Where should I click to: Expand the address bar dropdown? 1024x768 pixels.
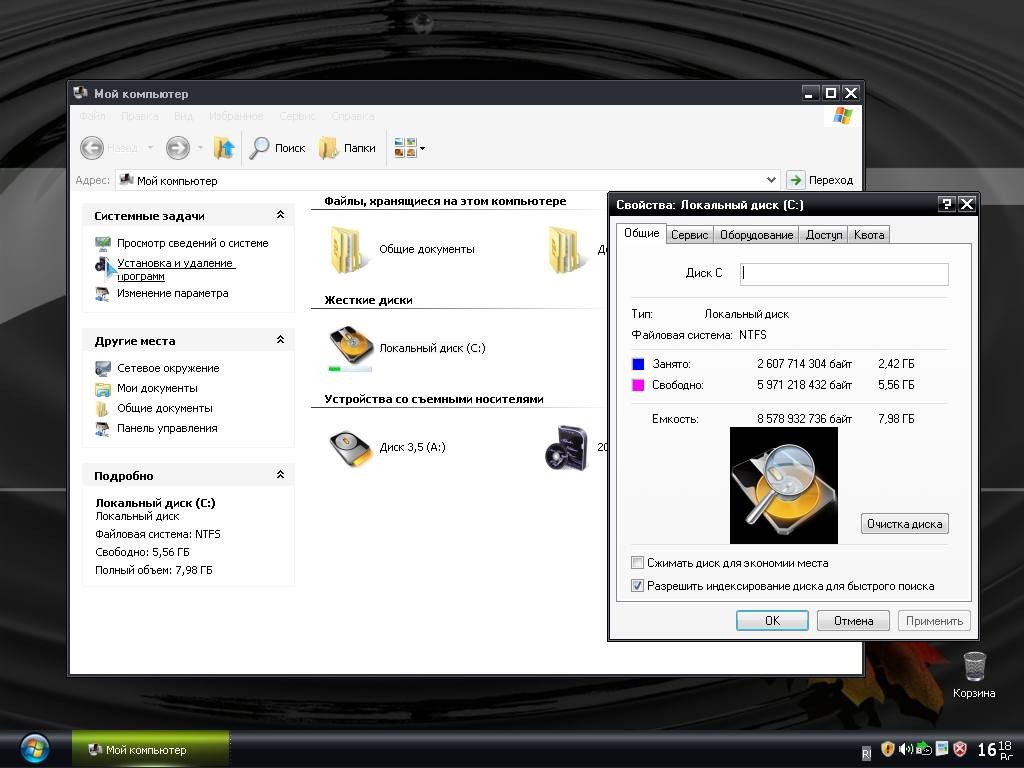(x=771, y=180)
